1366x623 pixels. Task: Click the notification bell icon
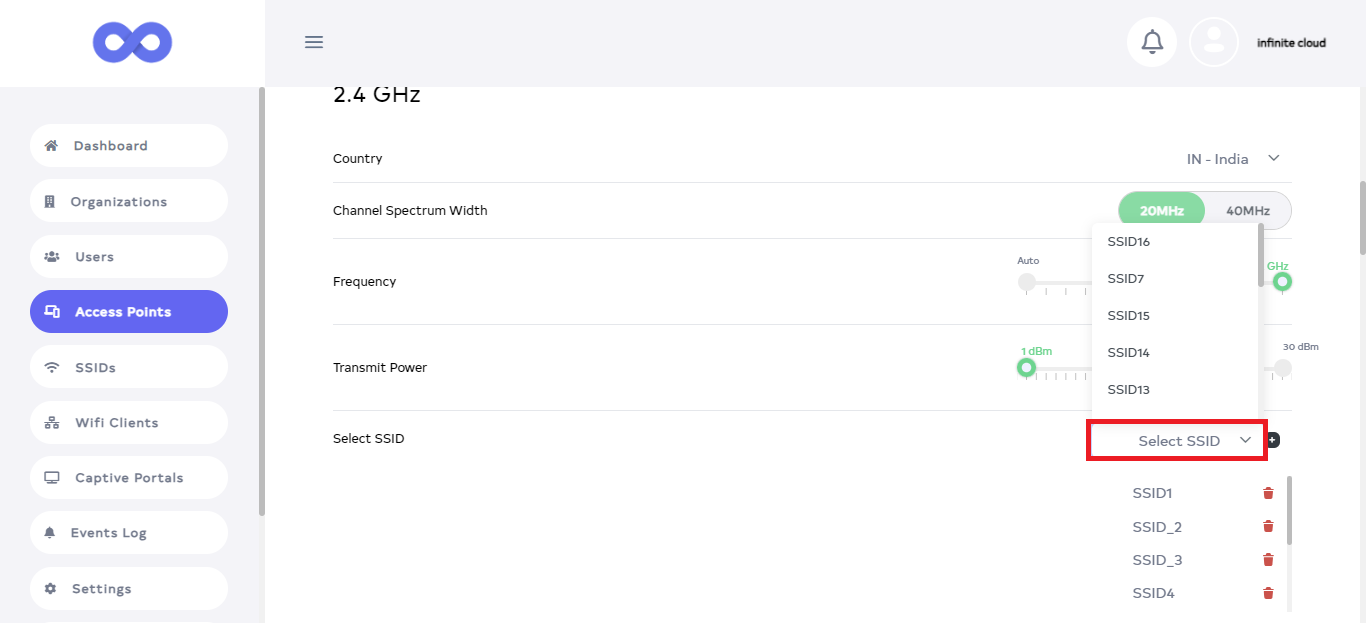click(1152, 42)
